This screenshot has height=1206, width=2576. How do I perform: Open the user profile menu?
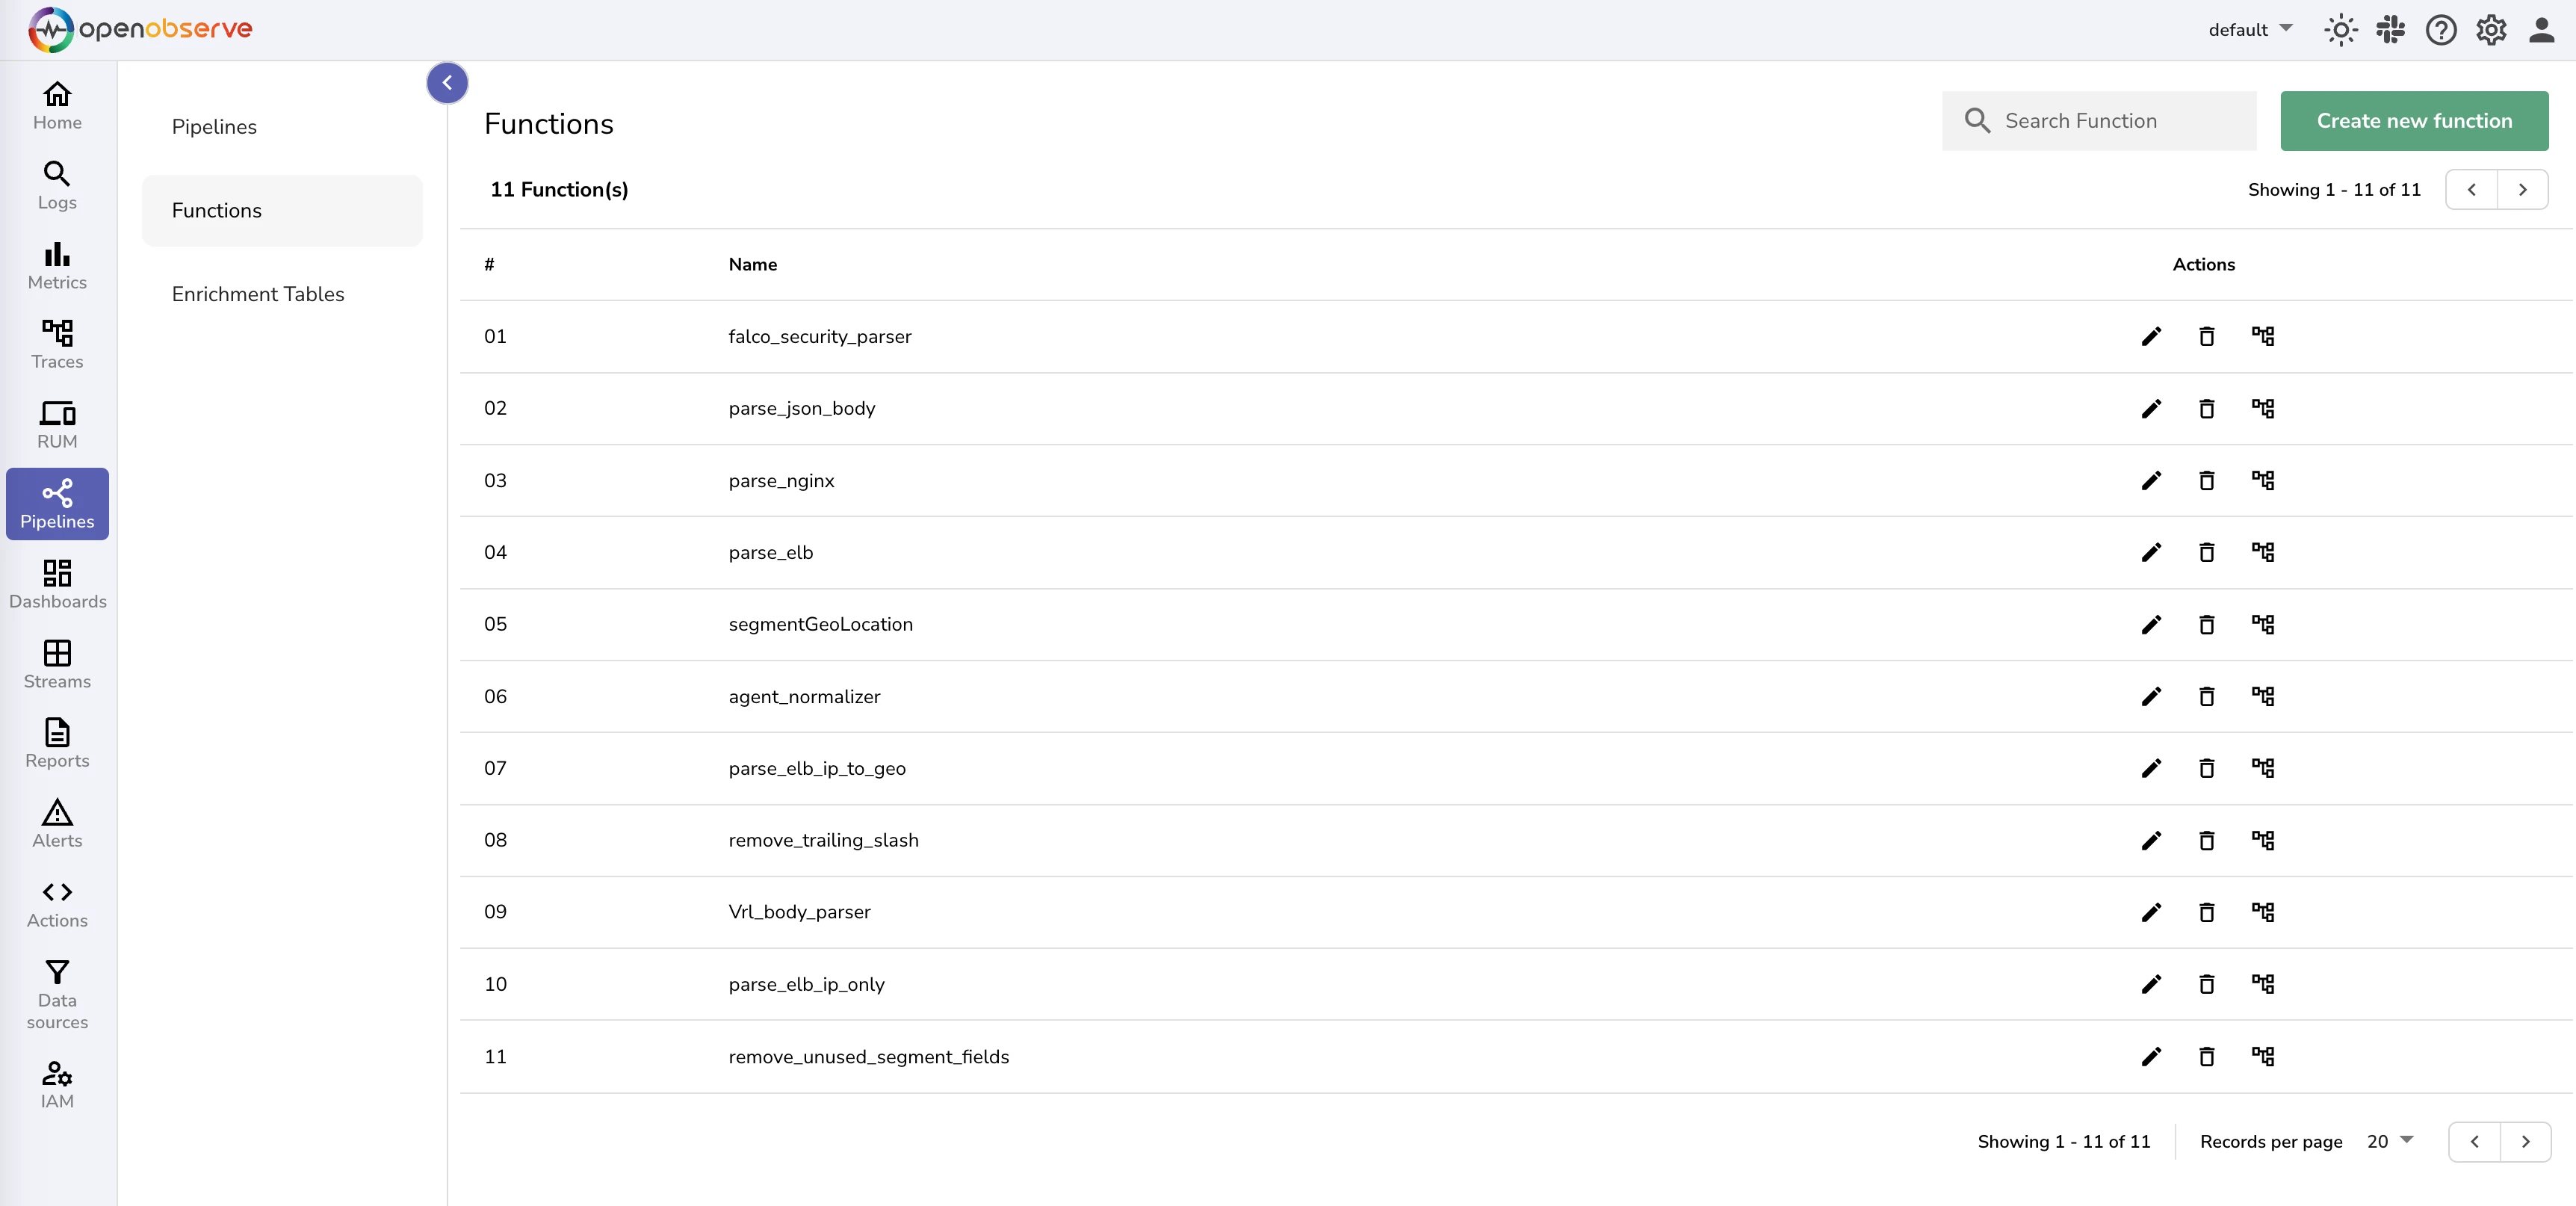point(2541,30)
